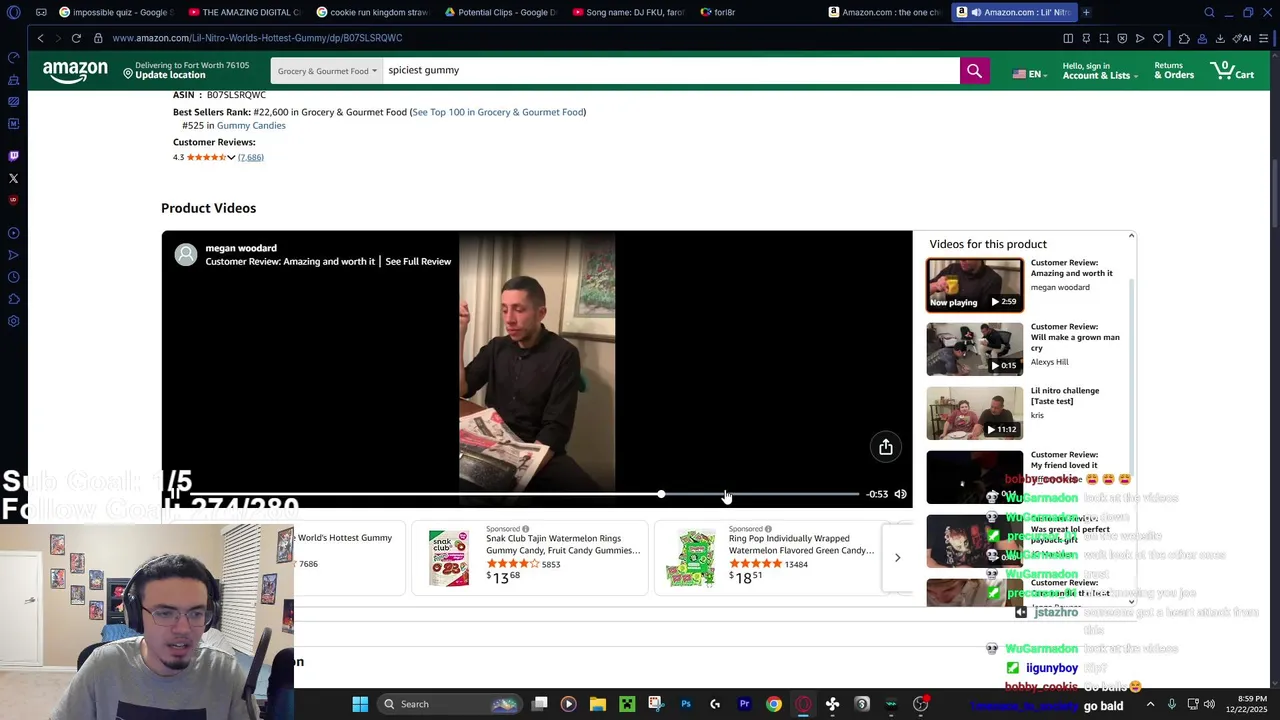
Task: Select the Now playing 'Amazing and worth it' thumbnail
Action: [975, 284]
